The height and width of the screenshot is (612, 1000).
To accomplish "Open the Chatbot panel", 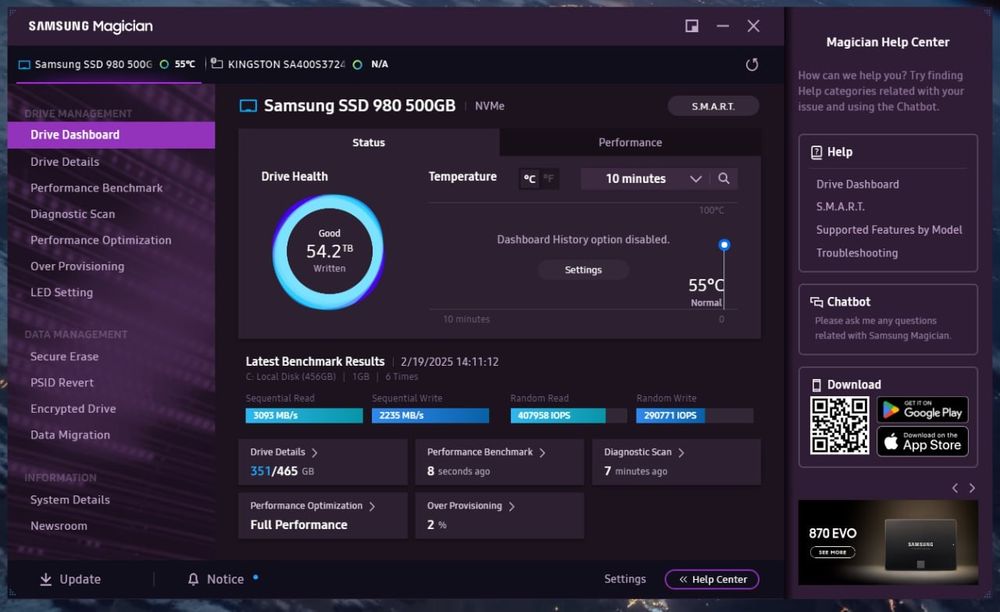I will 888,319.
